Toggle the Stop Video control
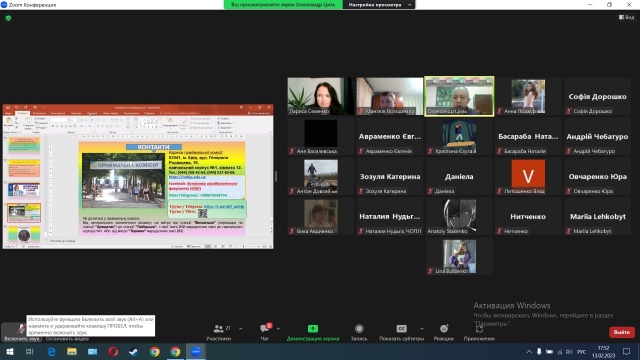Screen dimensions: 640x360 [67, 339]
